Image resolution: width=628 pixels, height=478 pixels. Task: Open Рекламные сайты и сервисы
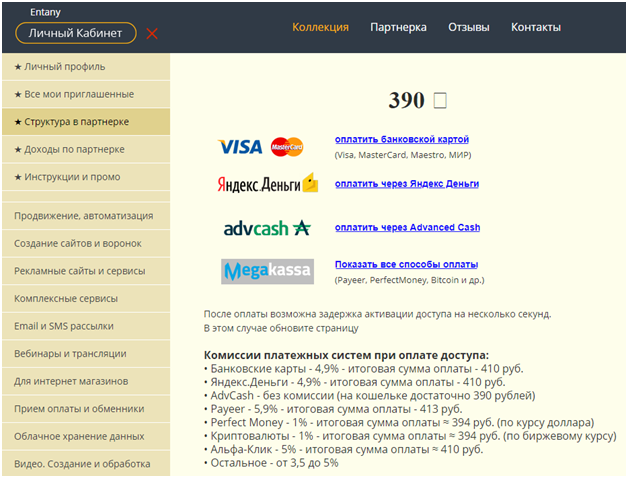[86, 271]
